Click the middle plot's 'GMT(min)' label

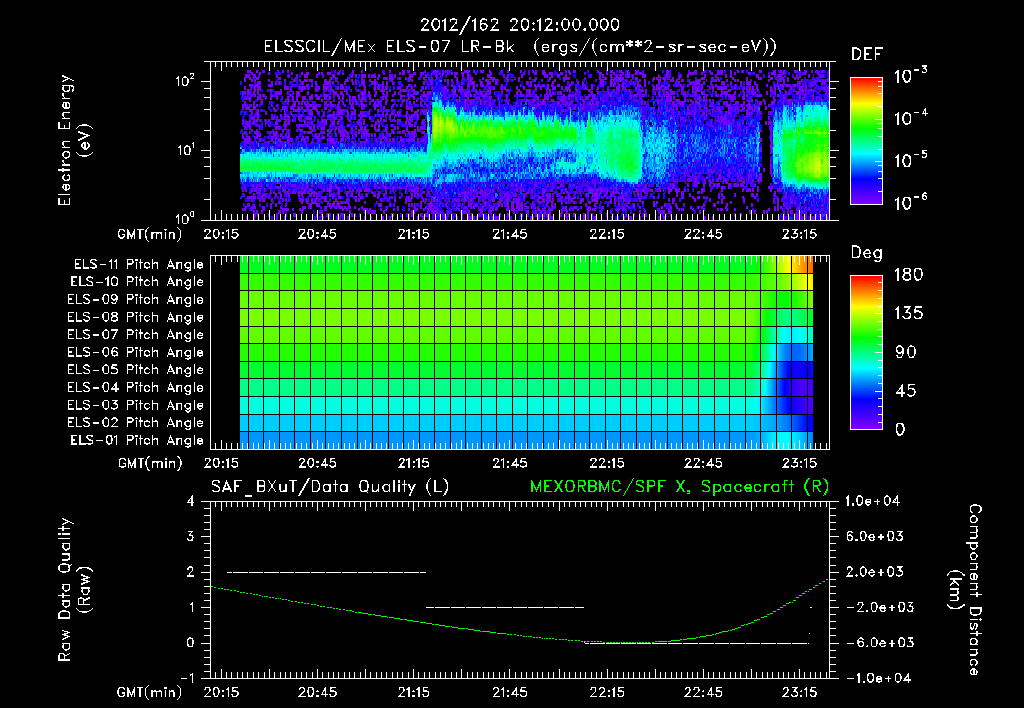tap(150, 463)
